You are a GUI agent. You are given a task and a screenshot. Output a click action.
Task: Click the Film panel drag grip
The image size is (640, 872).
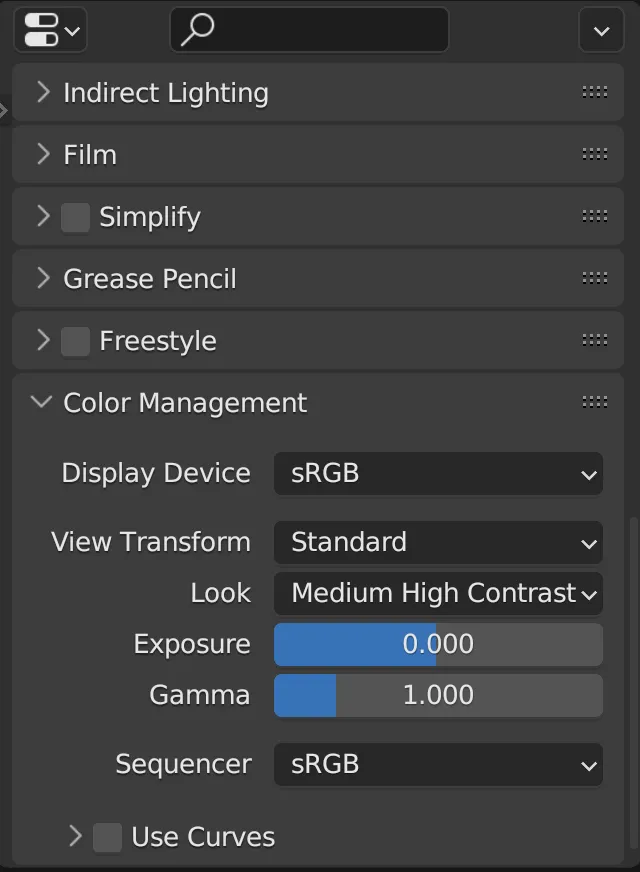coord(594,155)
